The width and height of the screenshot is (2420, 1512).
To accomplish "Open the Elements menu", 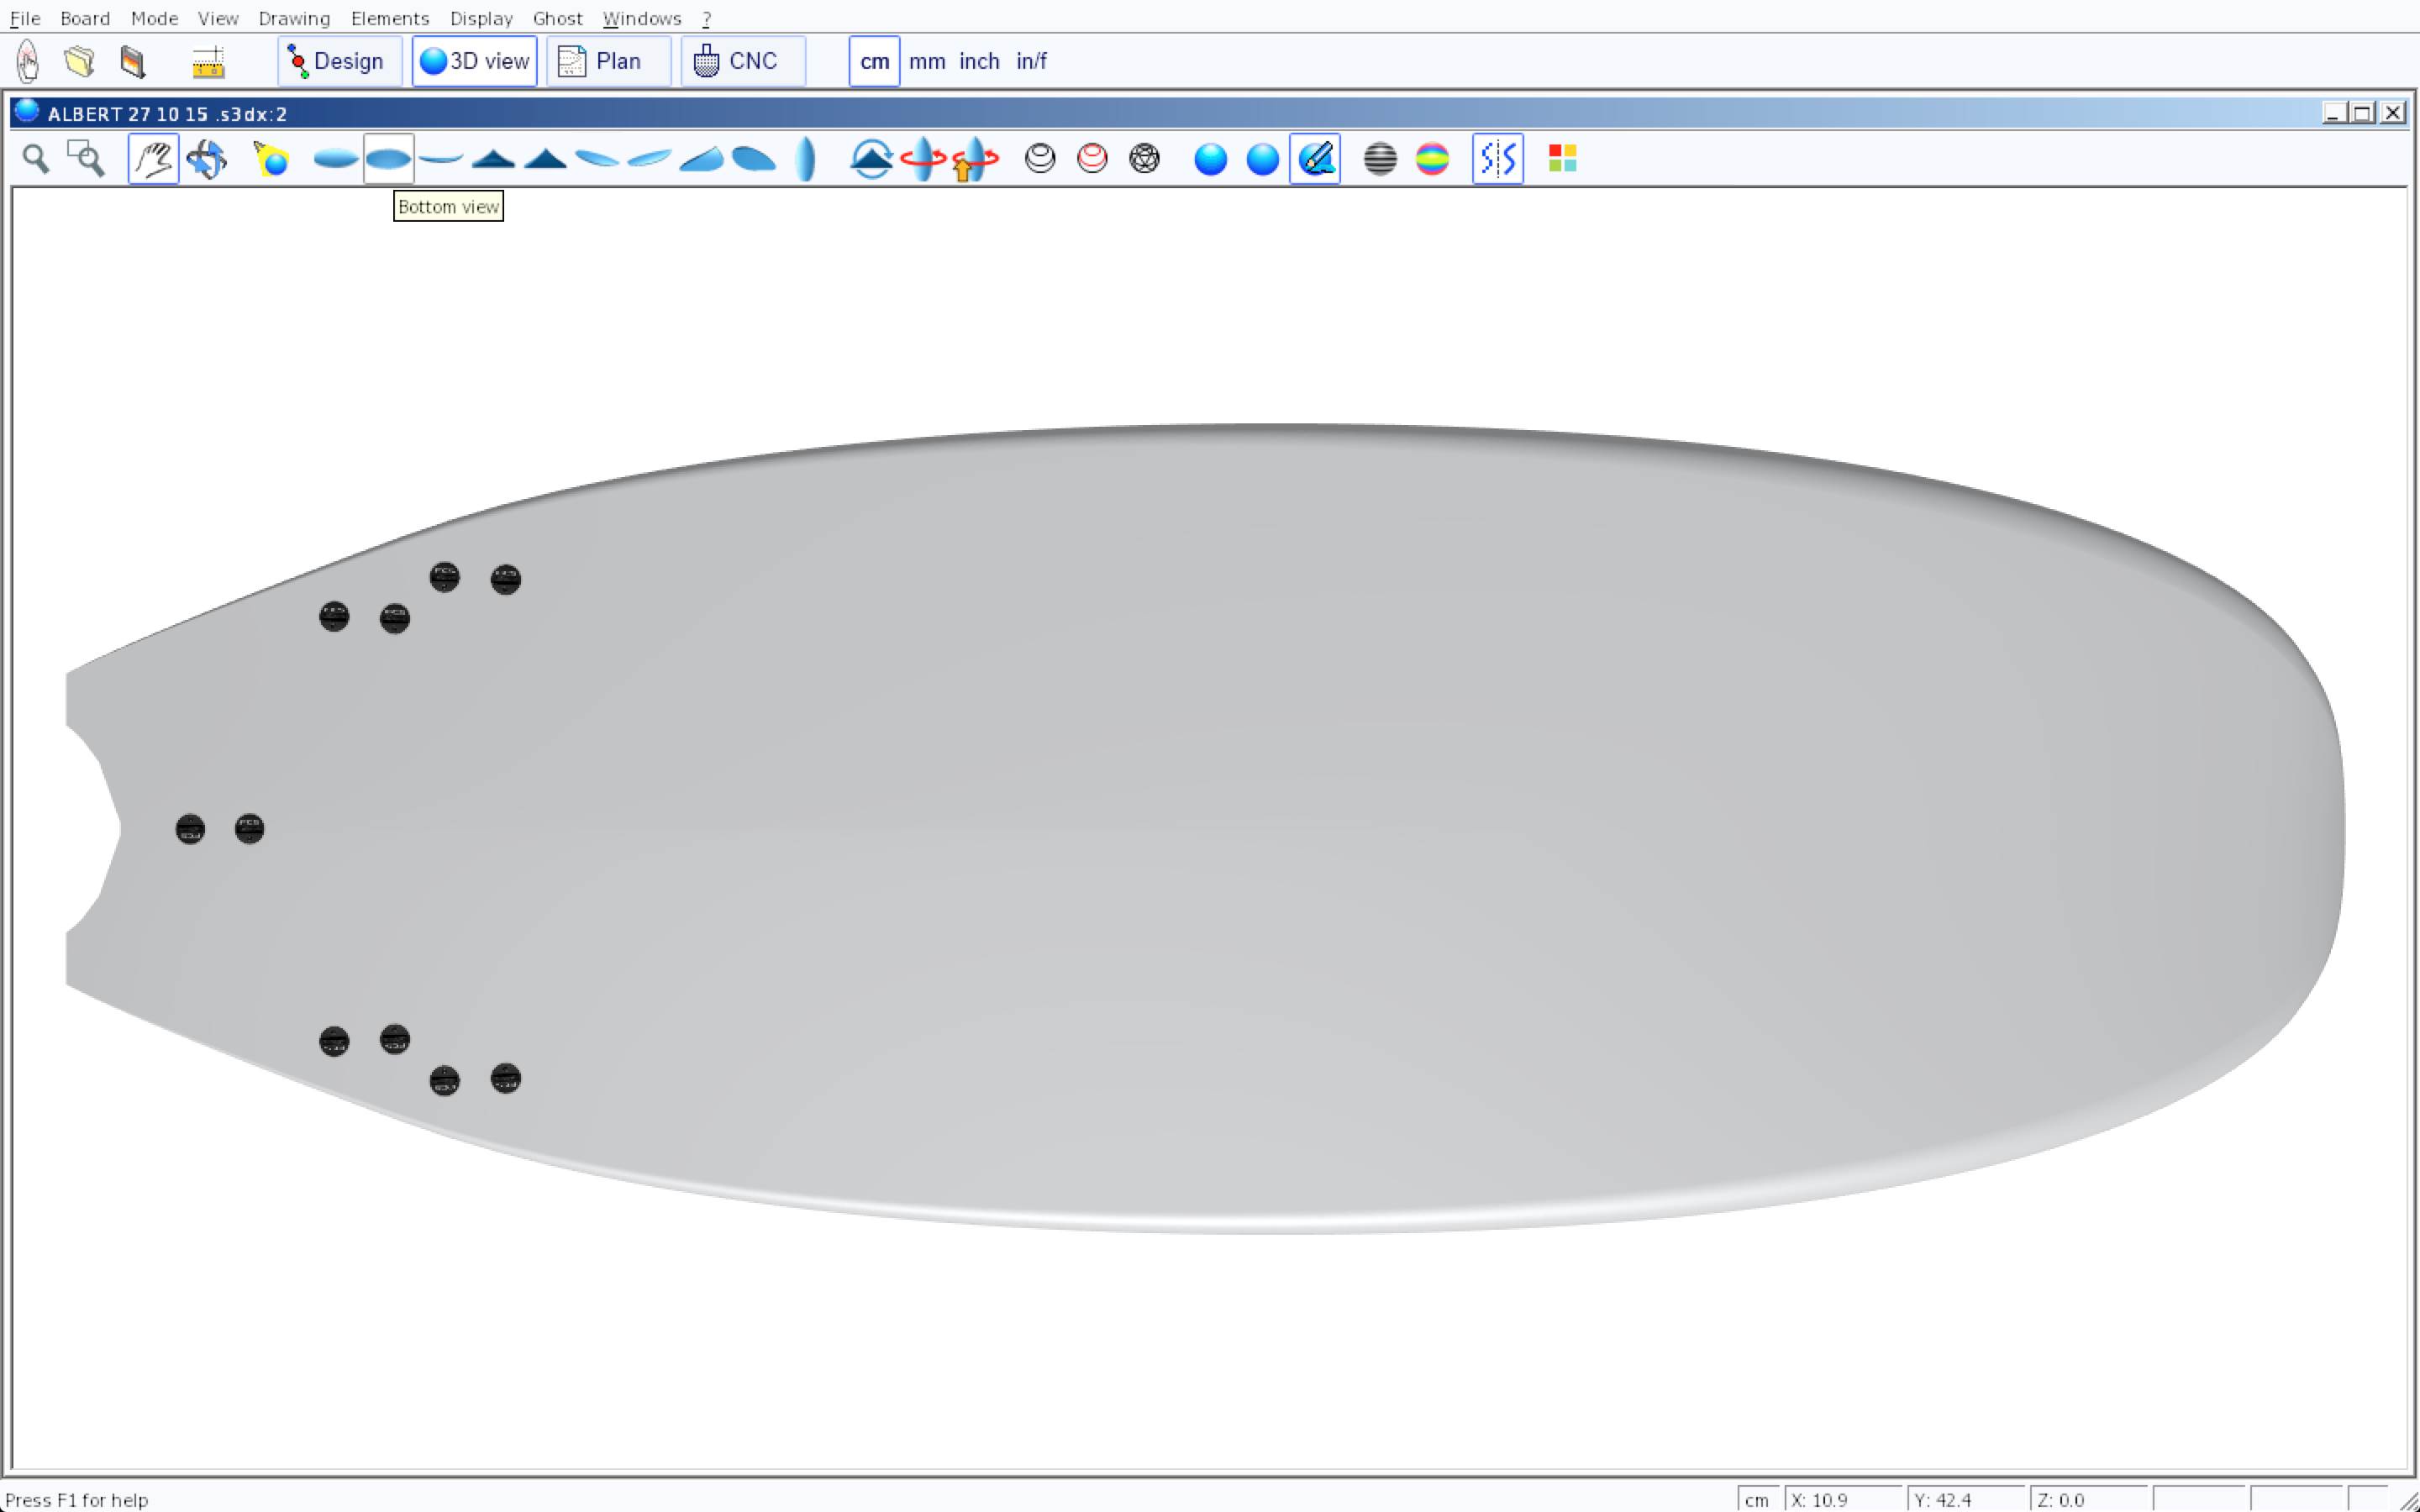I will (x=389, y=18).
